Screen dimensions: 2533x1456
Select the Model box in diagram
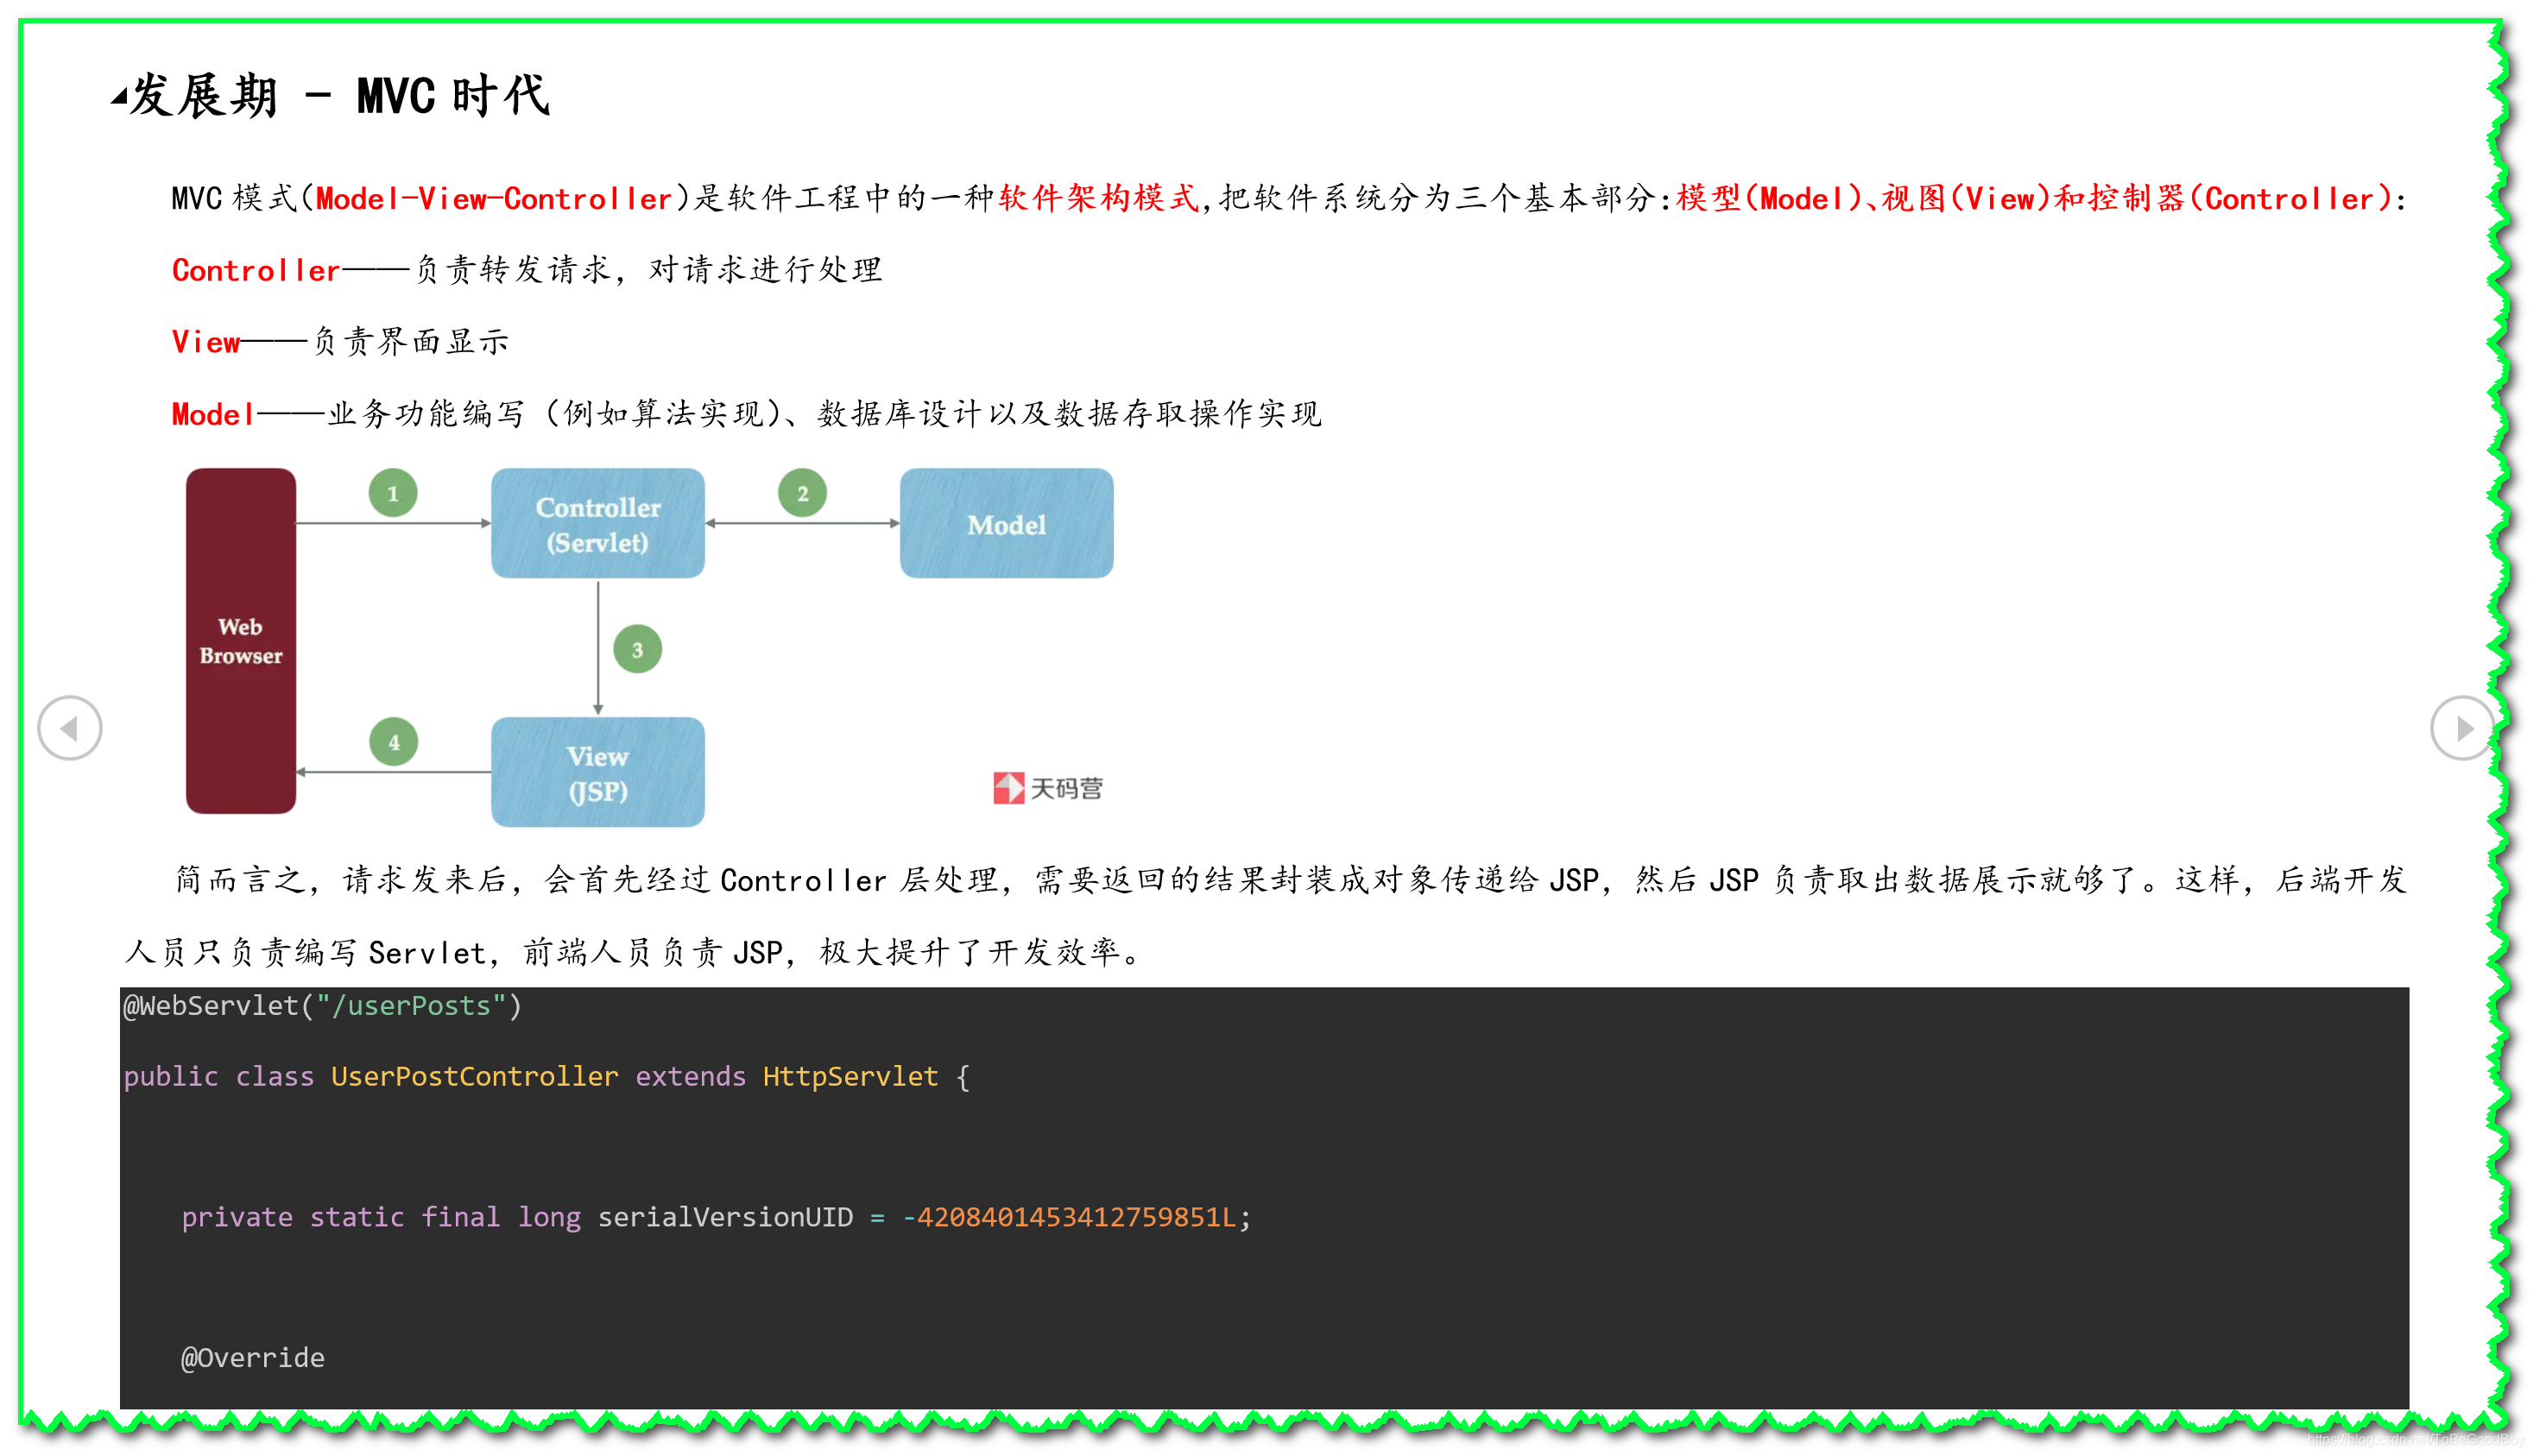coord(1006,523)
